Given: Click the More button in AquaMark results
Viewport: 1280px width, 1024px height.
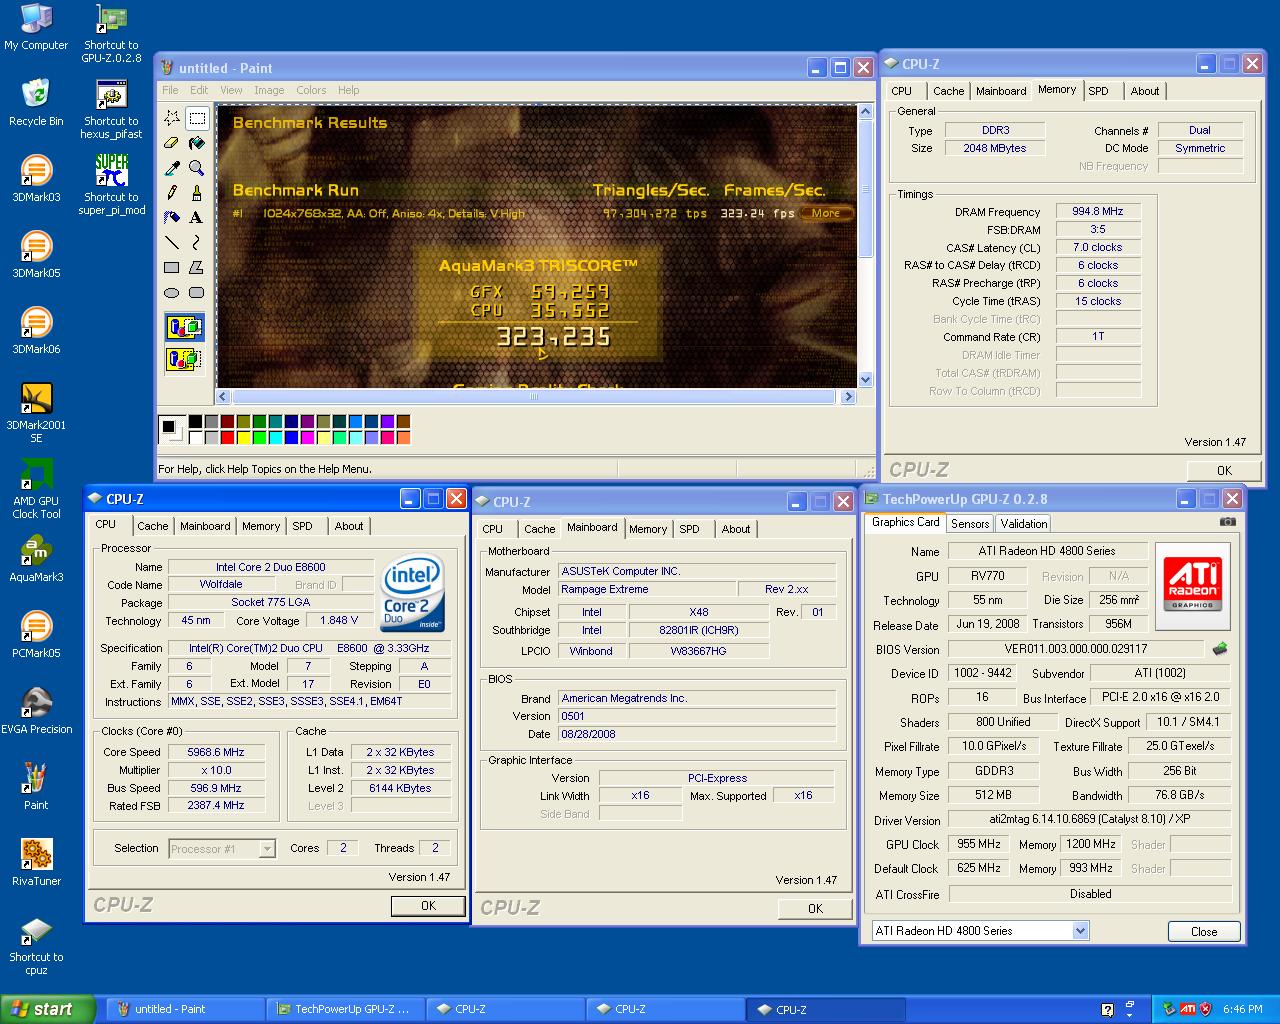Looking at the screenshot, I should [825, 213].
